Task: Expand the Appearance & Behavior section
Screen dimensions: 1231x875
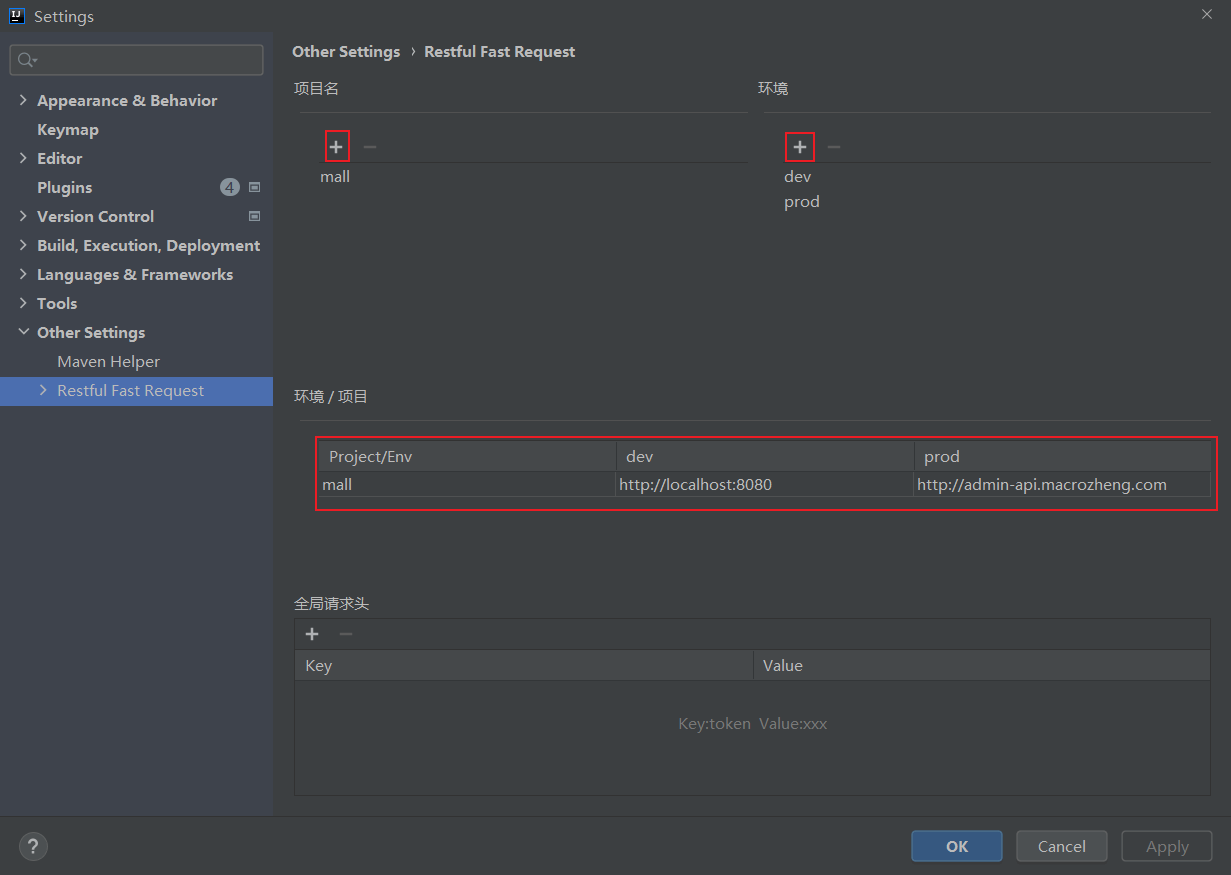Action: pos(23,100)
